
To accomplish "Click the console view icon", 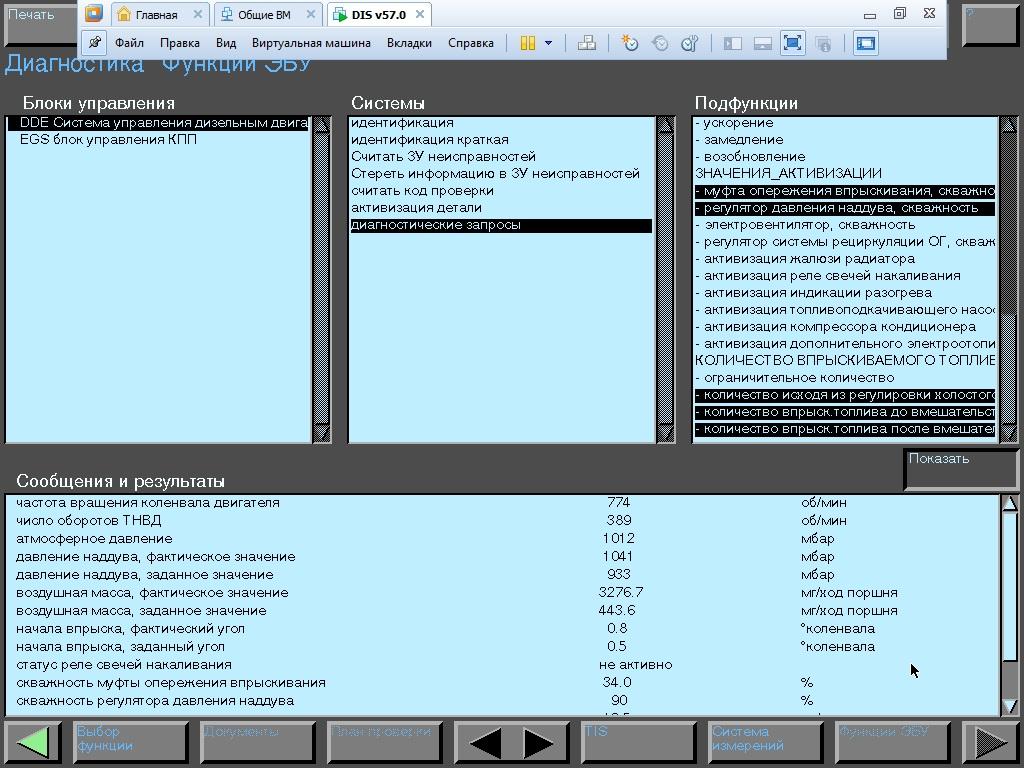I will 866,43.
